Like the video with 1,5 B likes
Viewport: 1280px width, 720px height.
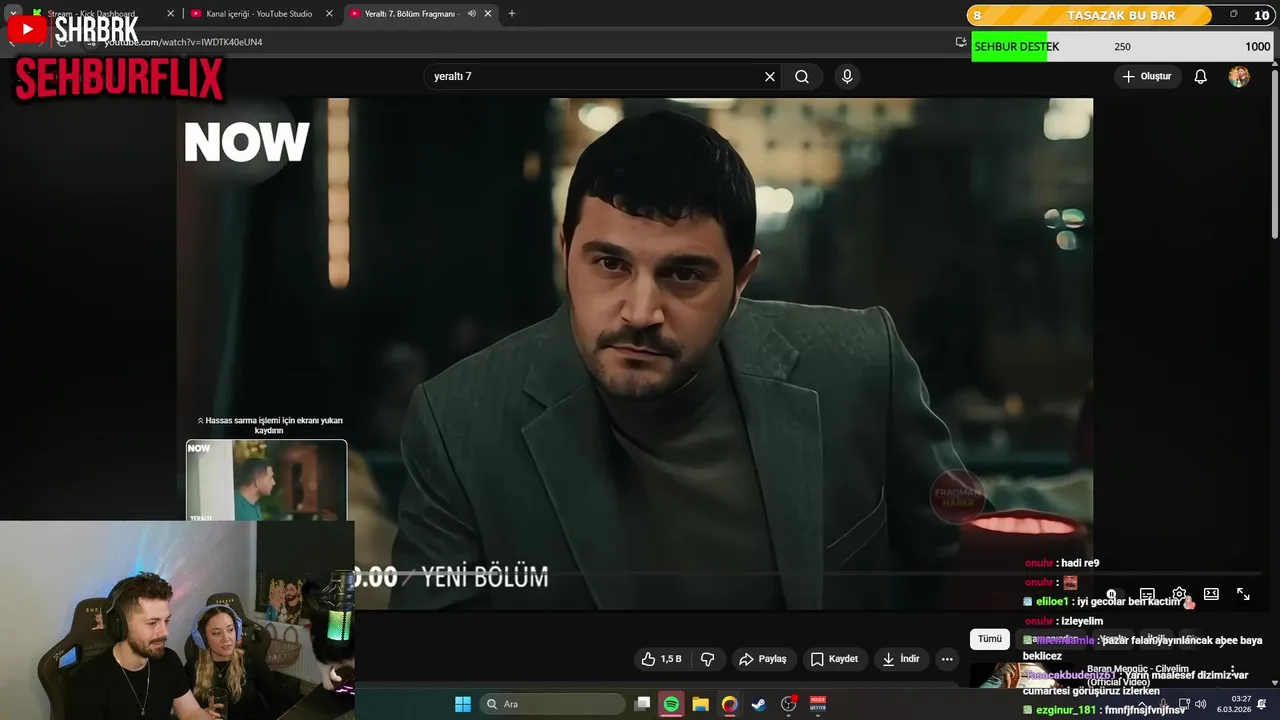661,659
